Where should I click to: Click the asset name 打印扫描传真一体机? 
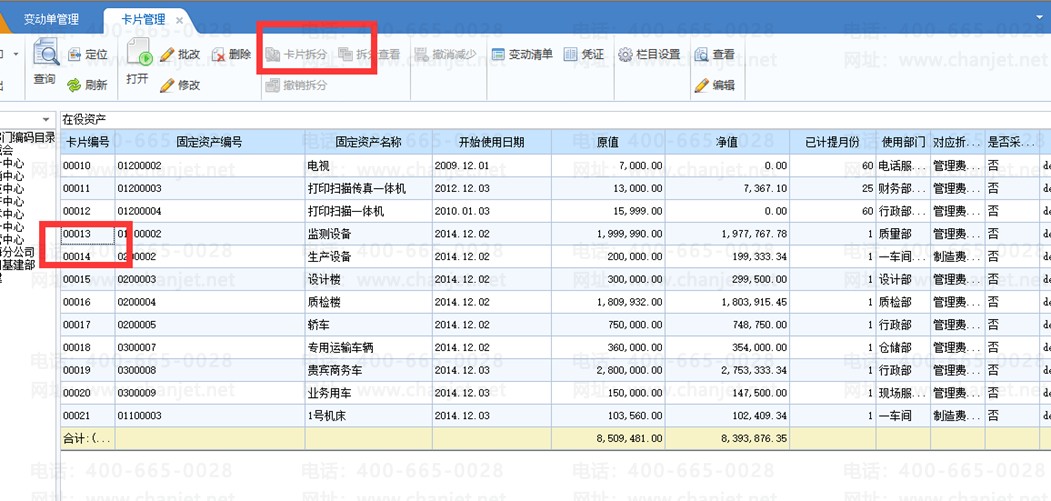tap(357, 188)
